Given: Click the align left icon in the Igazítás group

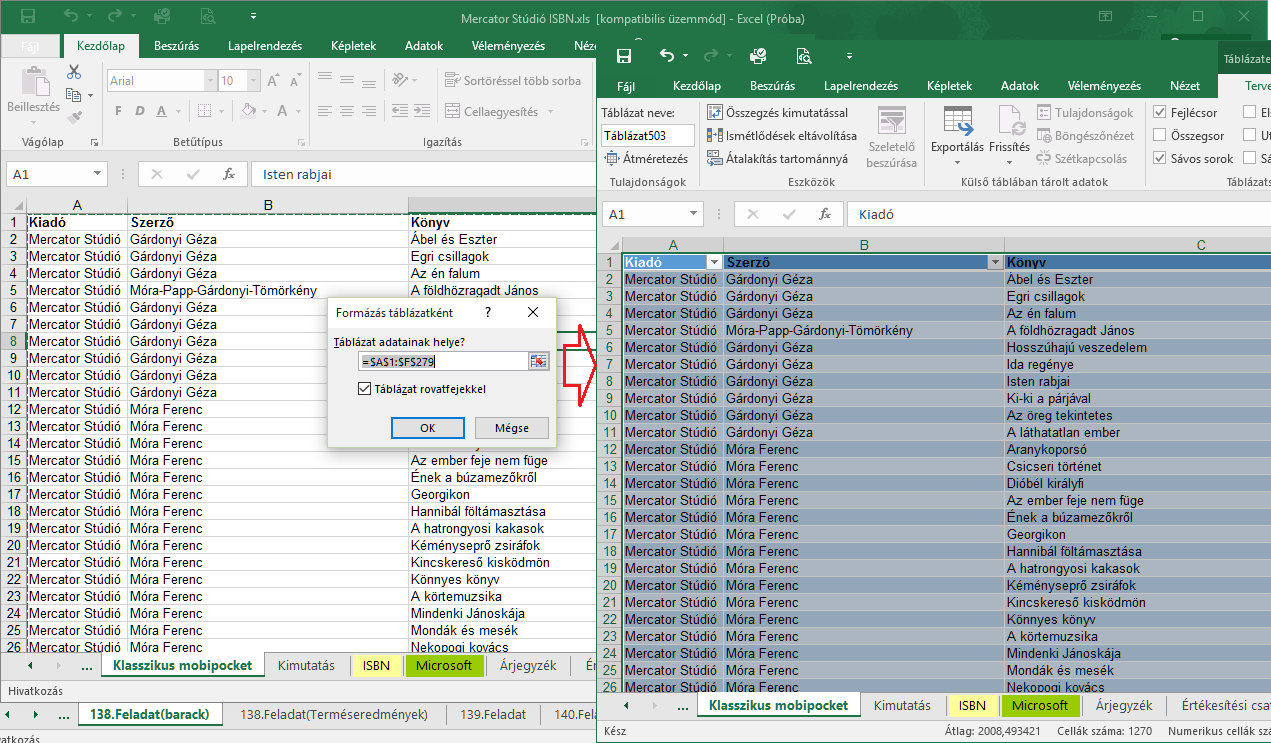Looking at the screenshot, I should point(324,111).
